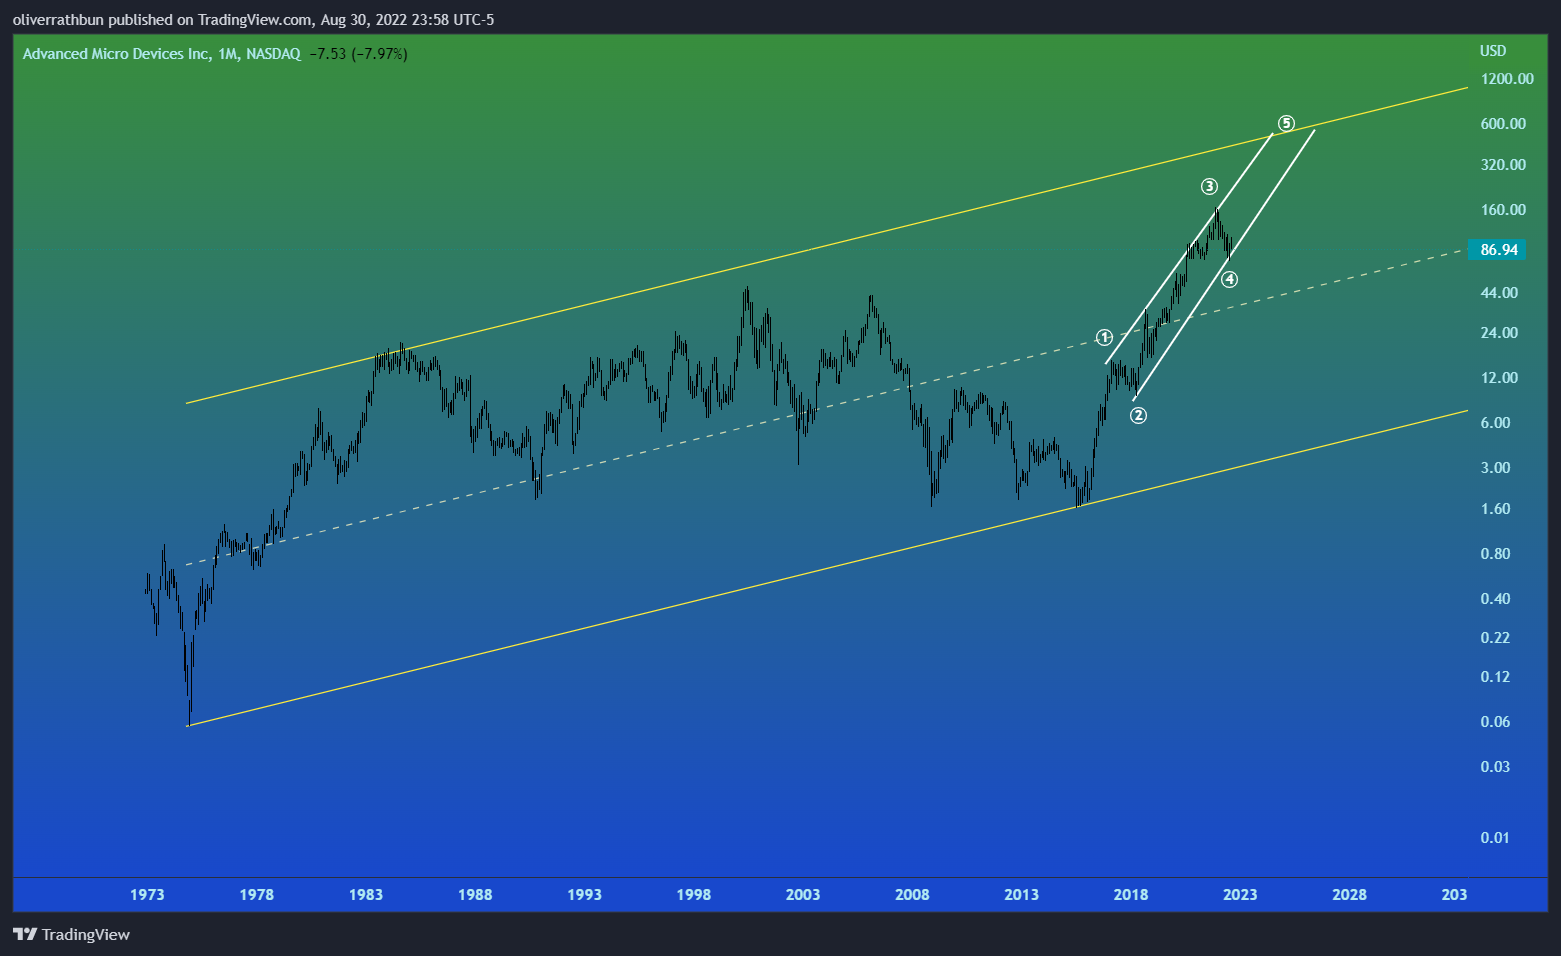
Task: Click the 0.06 price axis label
Action: [x=1495, y=722]
